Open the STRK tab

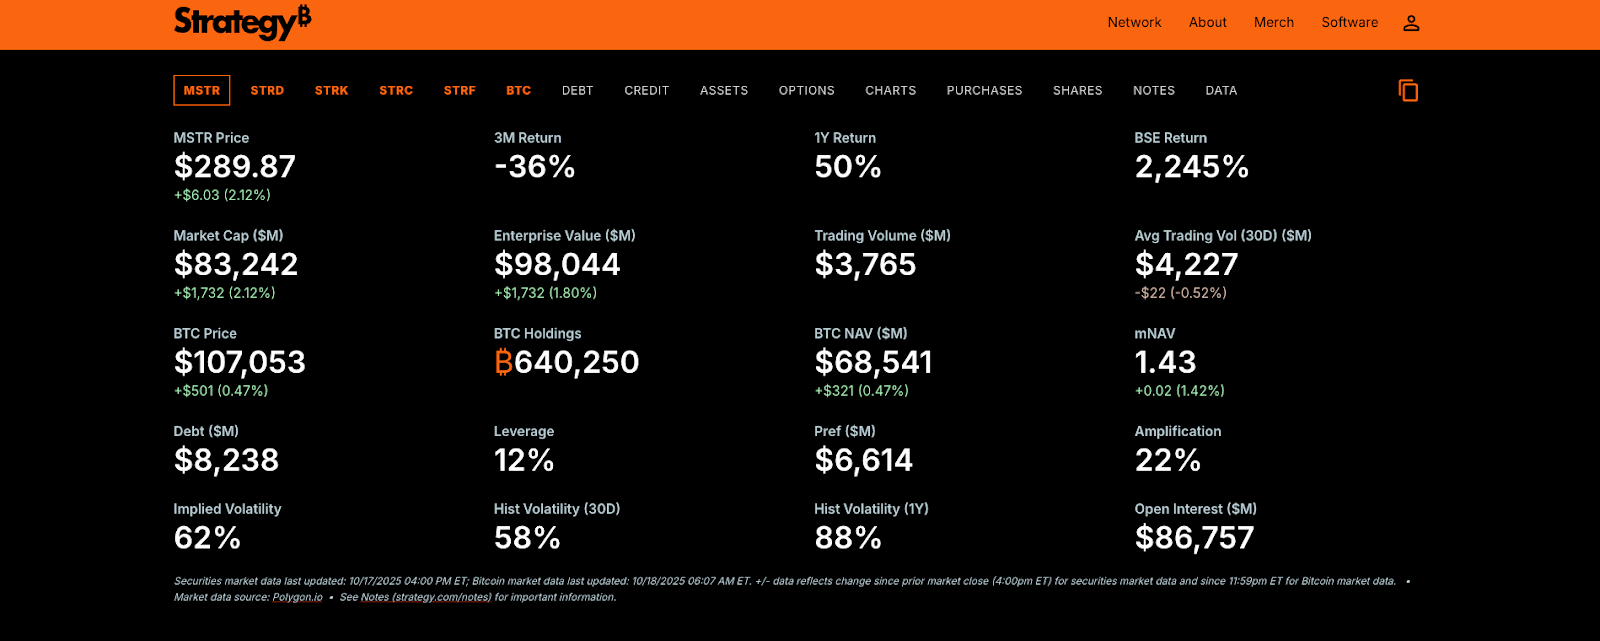coord(331,91)
